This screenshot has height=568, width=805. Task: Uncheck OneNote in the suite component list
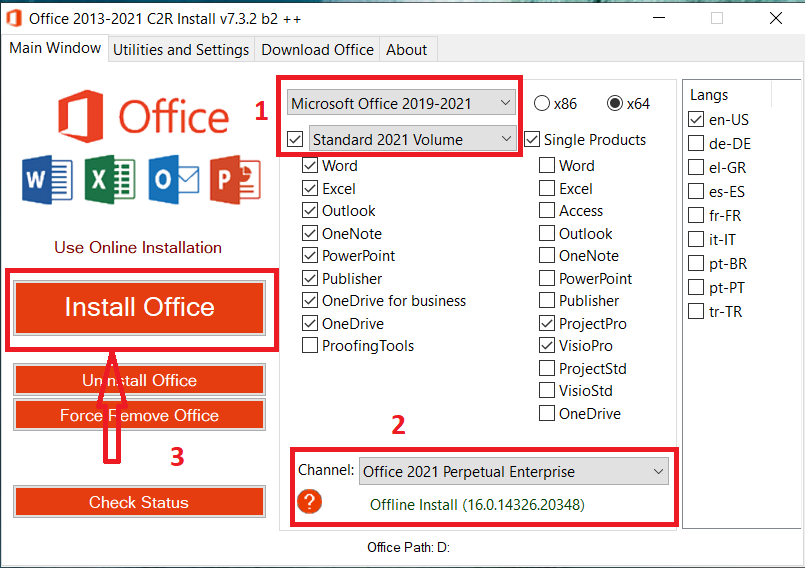(310, 234)
